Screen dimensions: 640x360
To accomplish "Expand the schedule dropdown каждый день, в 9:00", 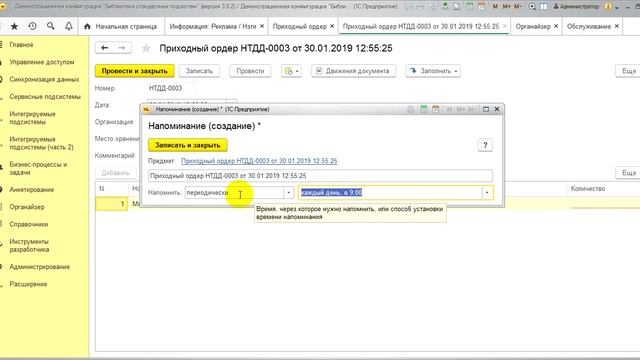I will [487, 193].
